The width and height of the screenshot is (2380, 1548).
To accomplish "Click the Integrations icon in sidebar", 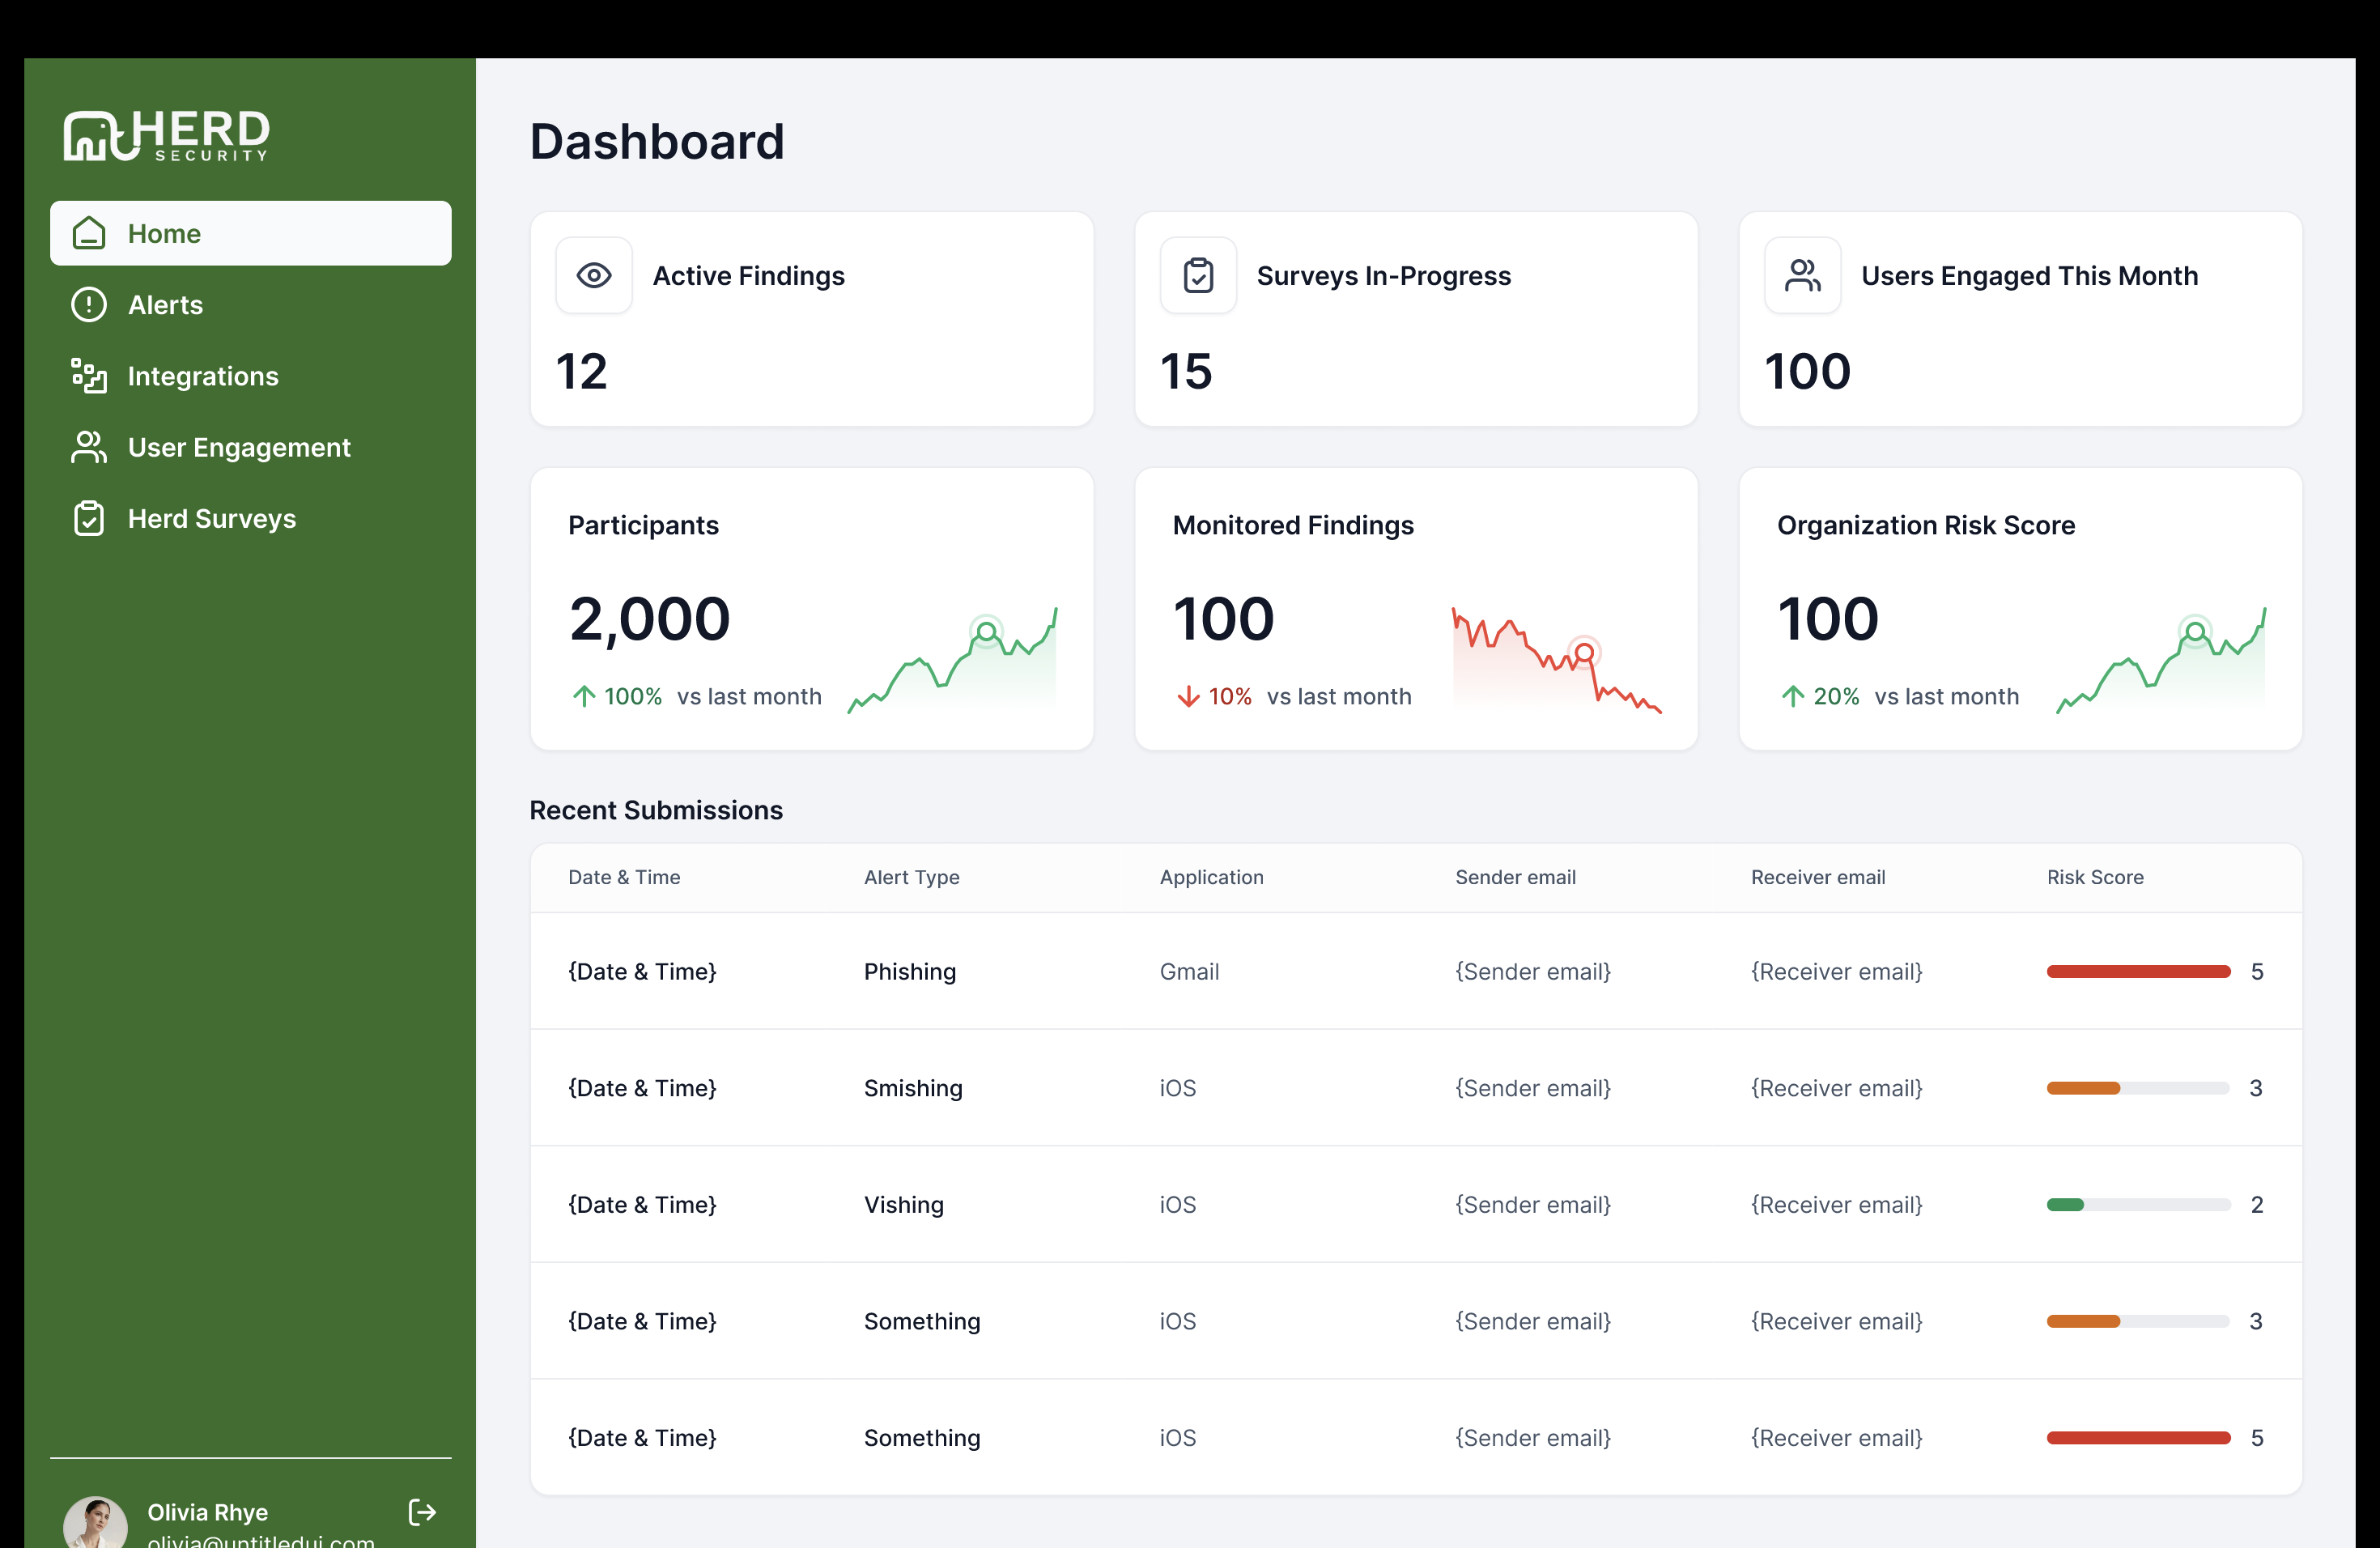I will pyautogui.click(x=89, y=376).
